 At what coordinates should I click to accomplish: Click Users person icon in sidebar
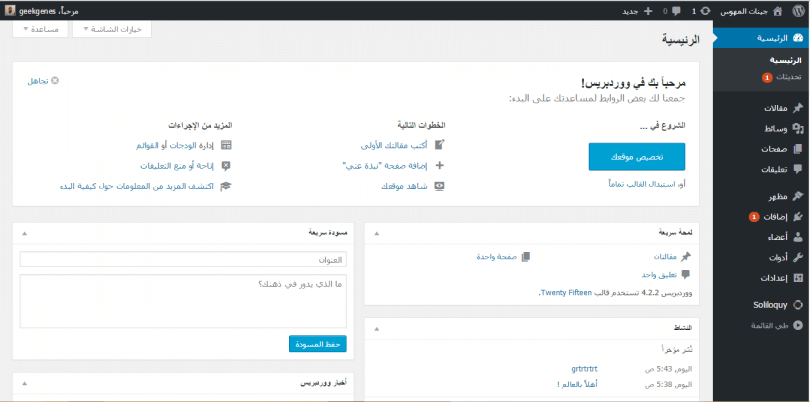[x=798, y=237]
